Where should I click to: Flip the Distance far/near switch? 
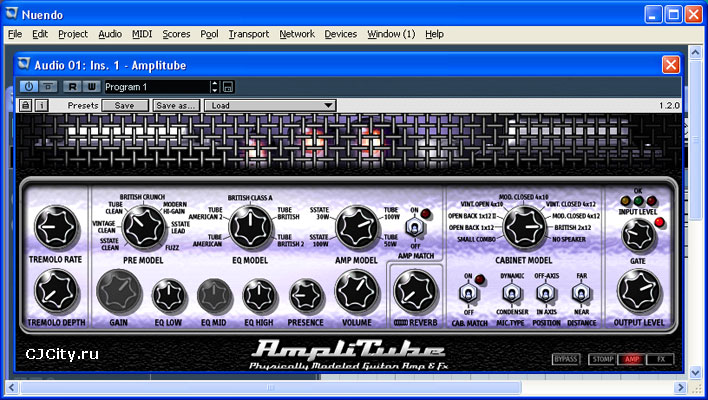(581, 294)
